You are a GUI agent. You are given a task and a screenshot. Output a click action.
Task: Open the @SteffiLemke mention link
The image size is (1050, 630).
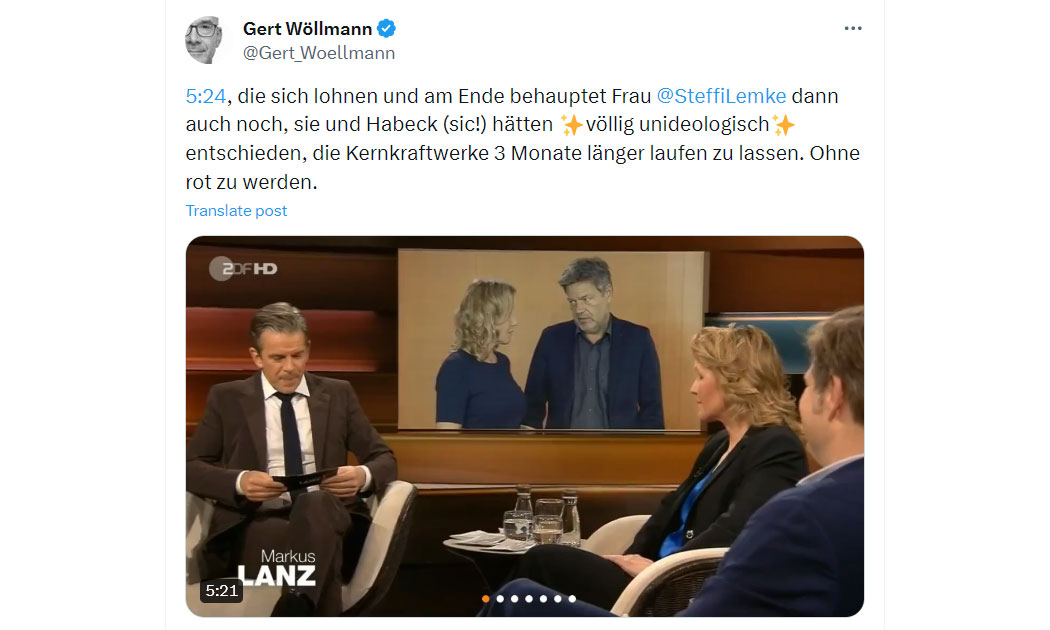pyautogui.click(x=721, y=96)
